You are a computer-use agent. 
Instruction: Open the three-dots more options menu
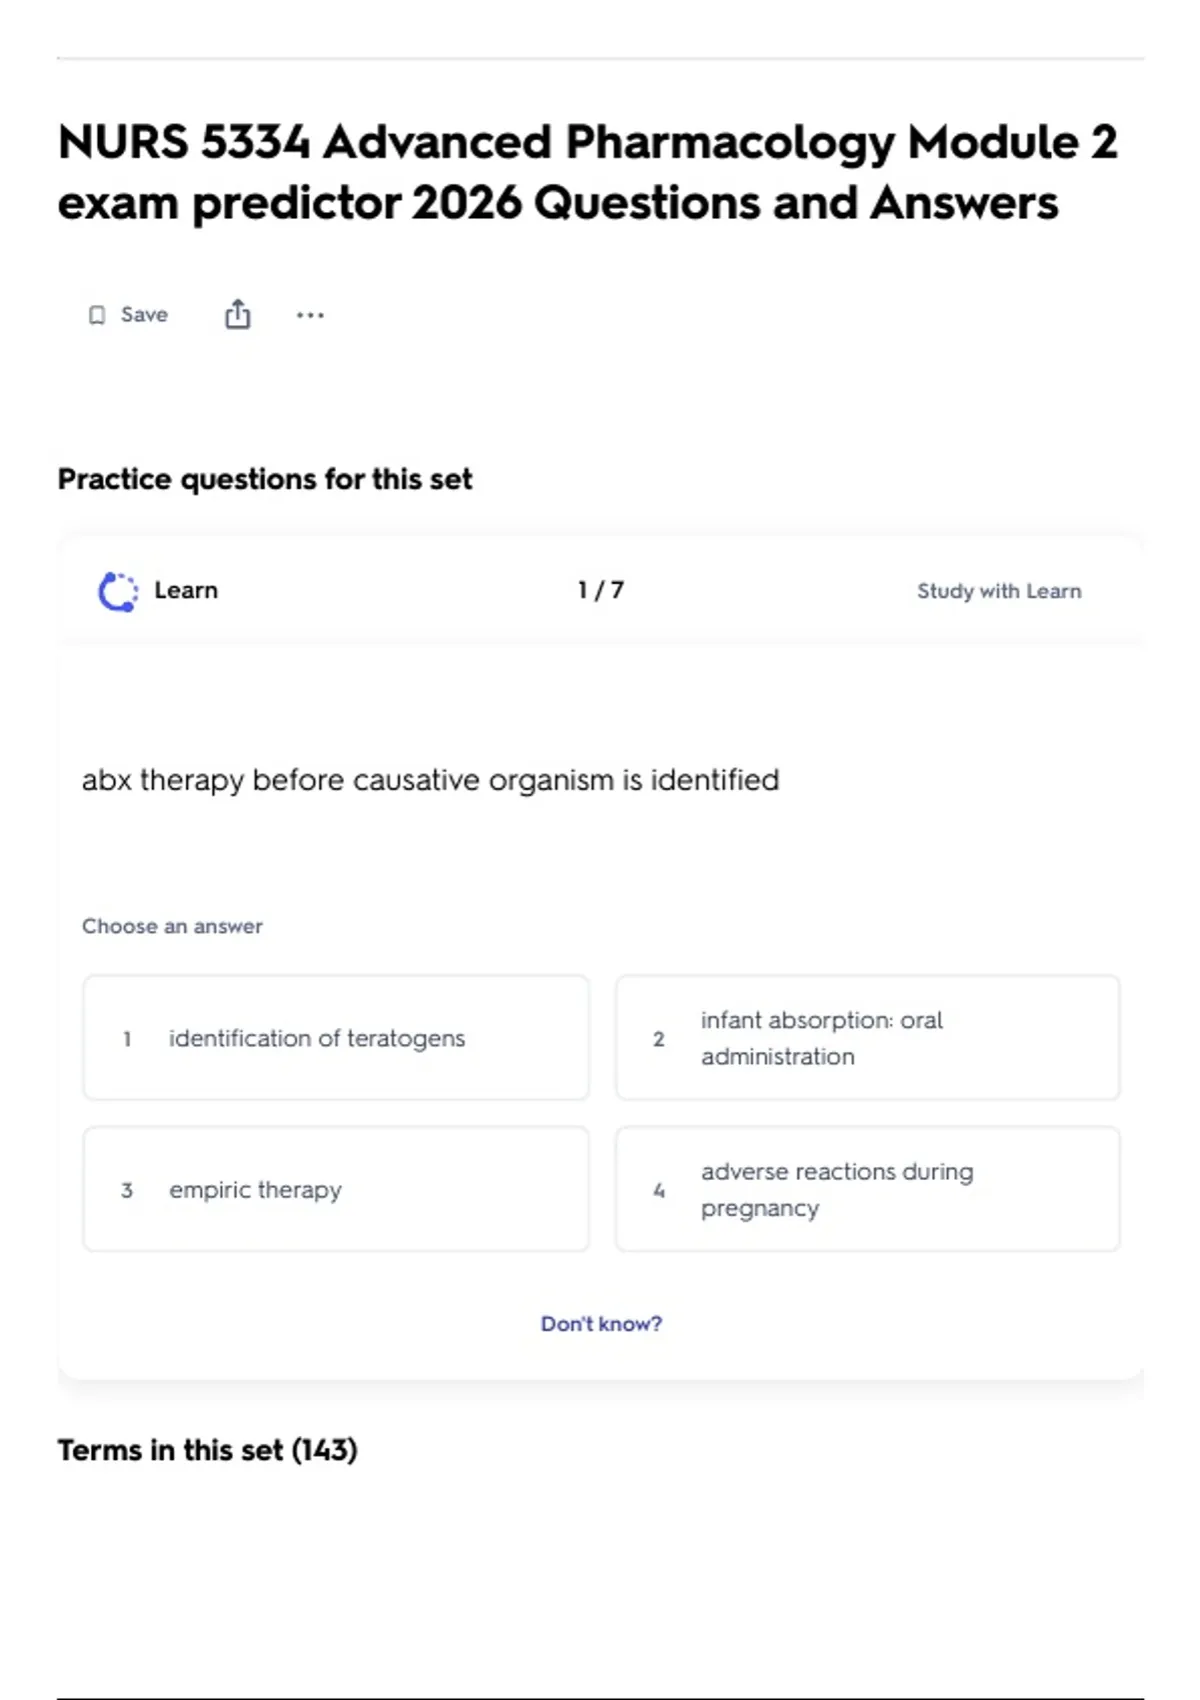(x=310, y=315)
